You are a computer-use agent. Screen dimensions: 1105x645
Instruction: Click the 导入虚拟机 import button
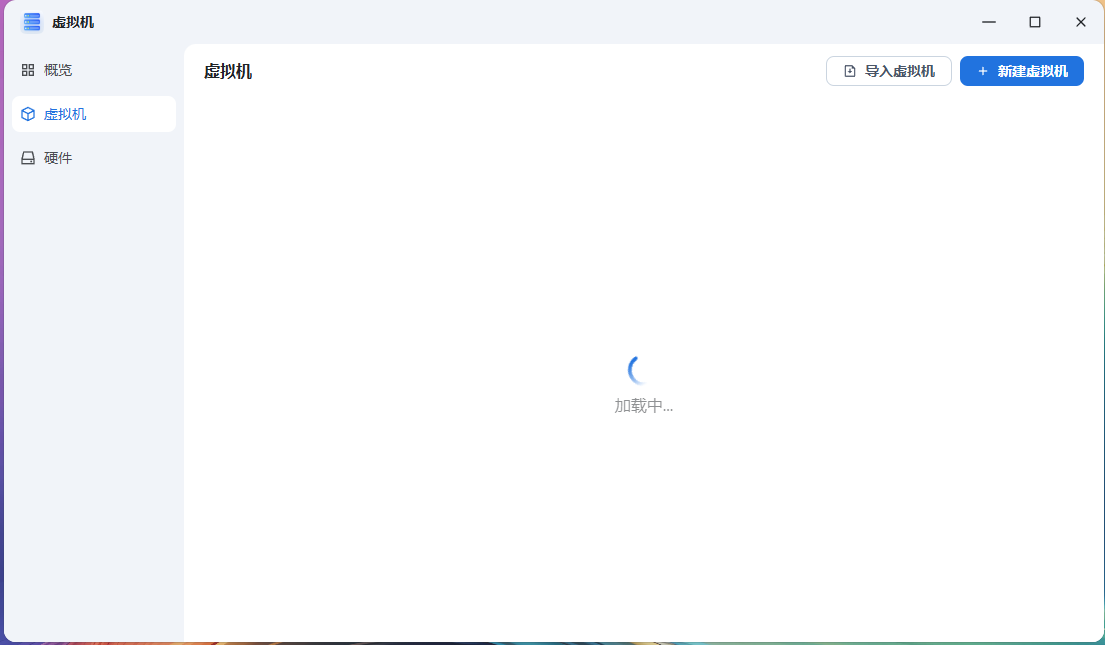pos(888,70)
